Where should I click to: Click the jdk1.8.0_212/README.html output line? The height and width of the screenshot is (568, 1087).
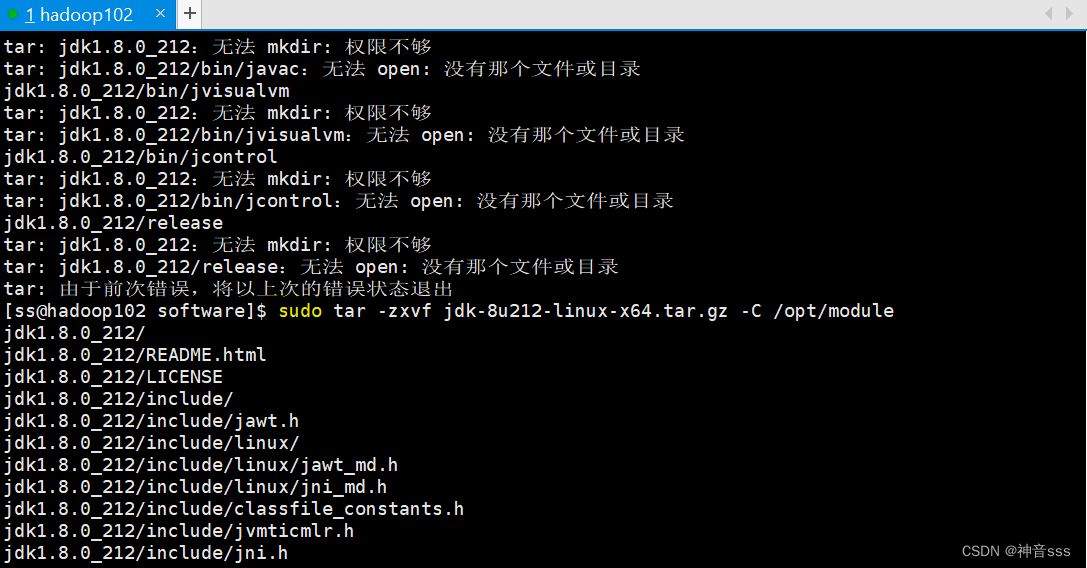pos(135,355)
